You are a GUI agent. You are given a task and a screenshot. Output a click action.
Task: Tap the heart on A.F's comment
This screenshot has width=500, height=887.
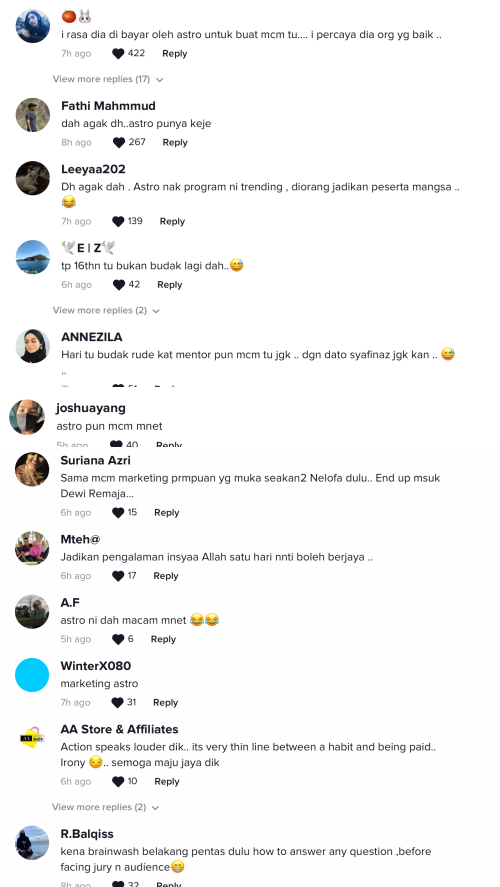click(118, 640)
